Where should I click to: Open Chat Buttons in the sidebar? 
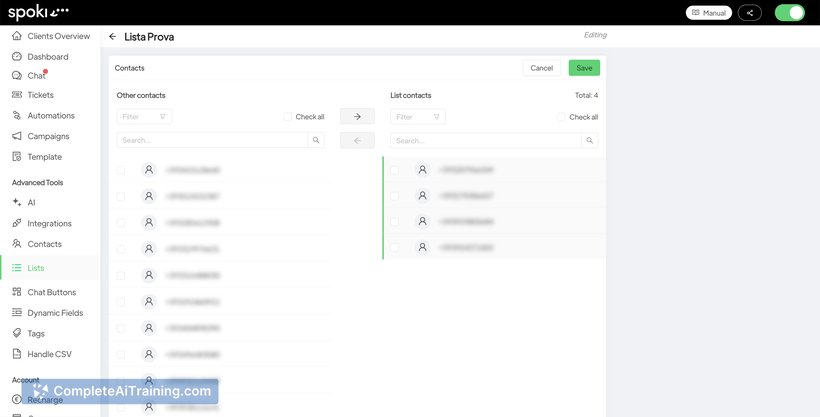51,292
